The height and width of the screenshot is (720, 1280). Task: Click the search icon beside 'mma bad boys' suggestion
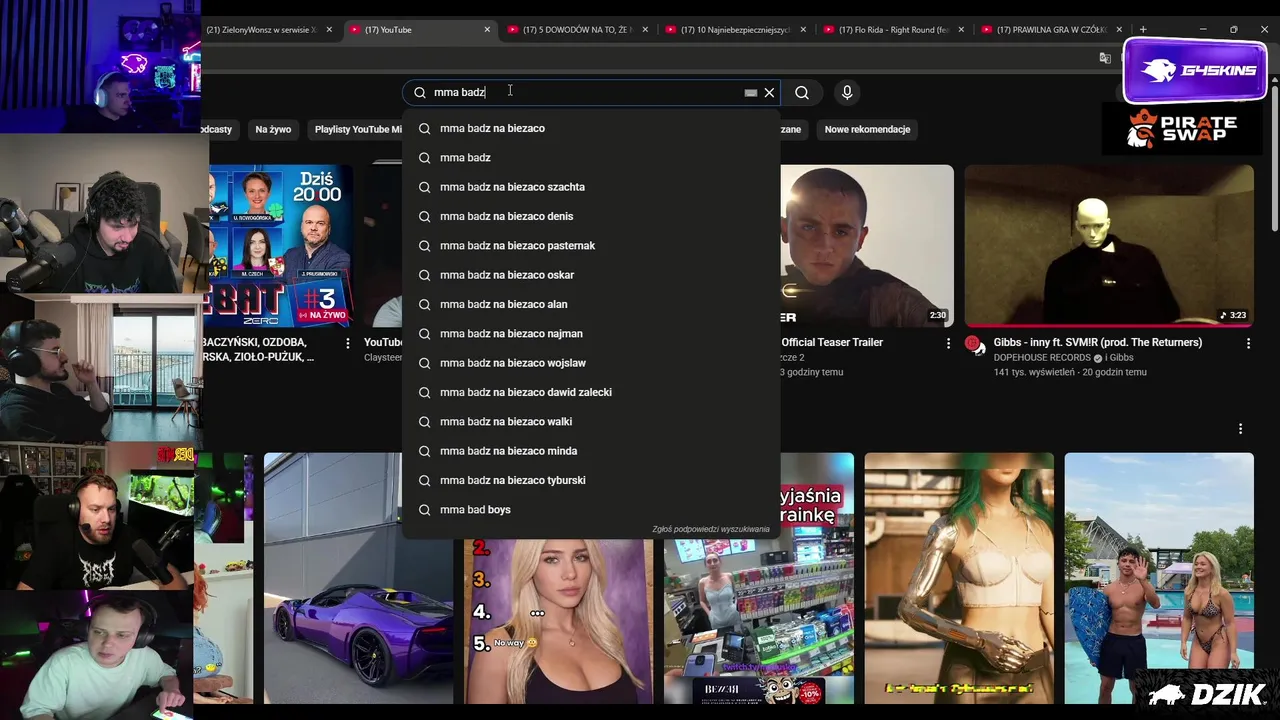(x=424, y=510)
